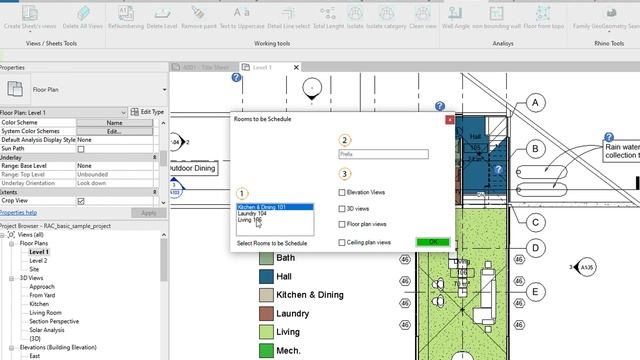Select the Delete Level tool

(x=162, y=18)
